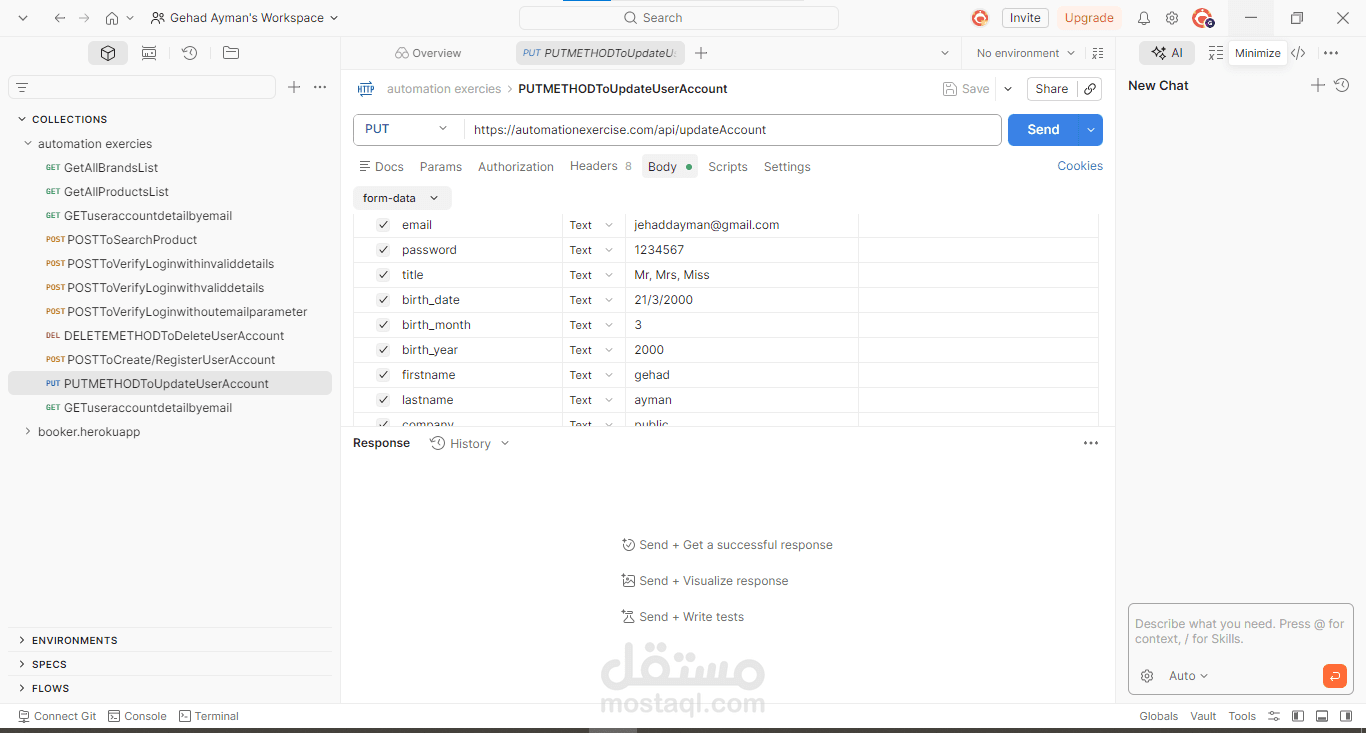Open the Cookies link
Screen dimensions: 1366x733
[x=1080, y=166]
